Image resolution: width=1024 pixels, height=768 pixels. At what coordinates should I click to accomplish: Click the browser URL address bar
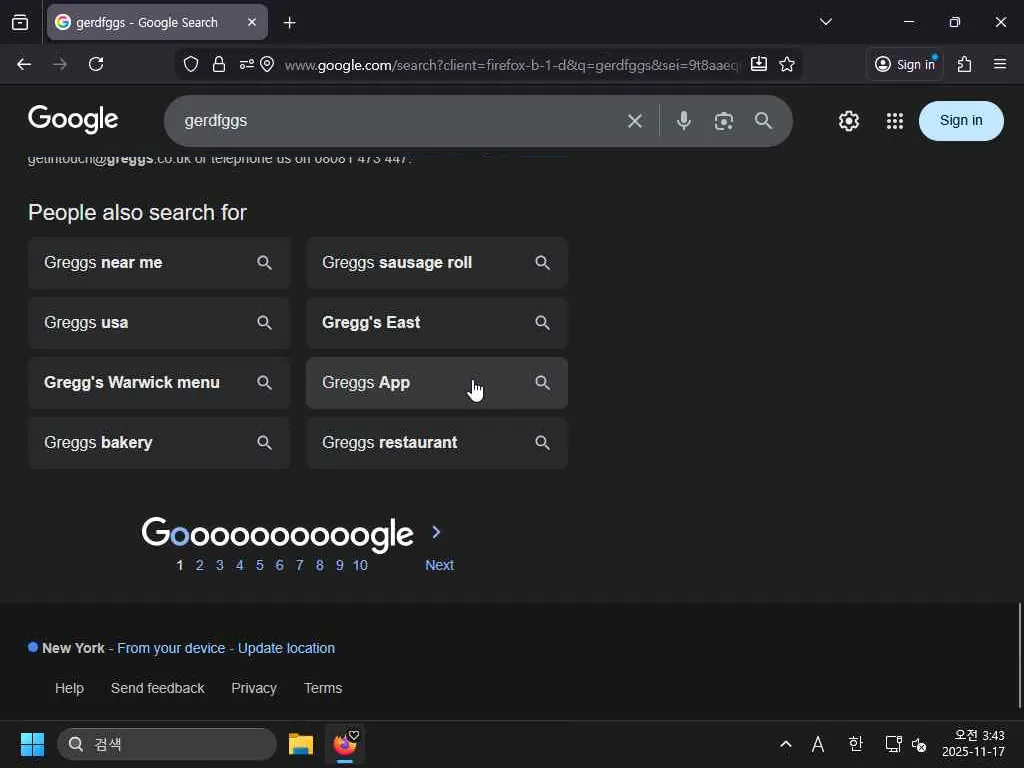click(x=511, y=65)
